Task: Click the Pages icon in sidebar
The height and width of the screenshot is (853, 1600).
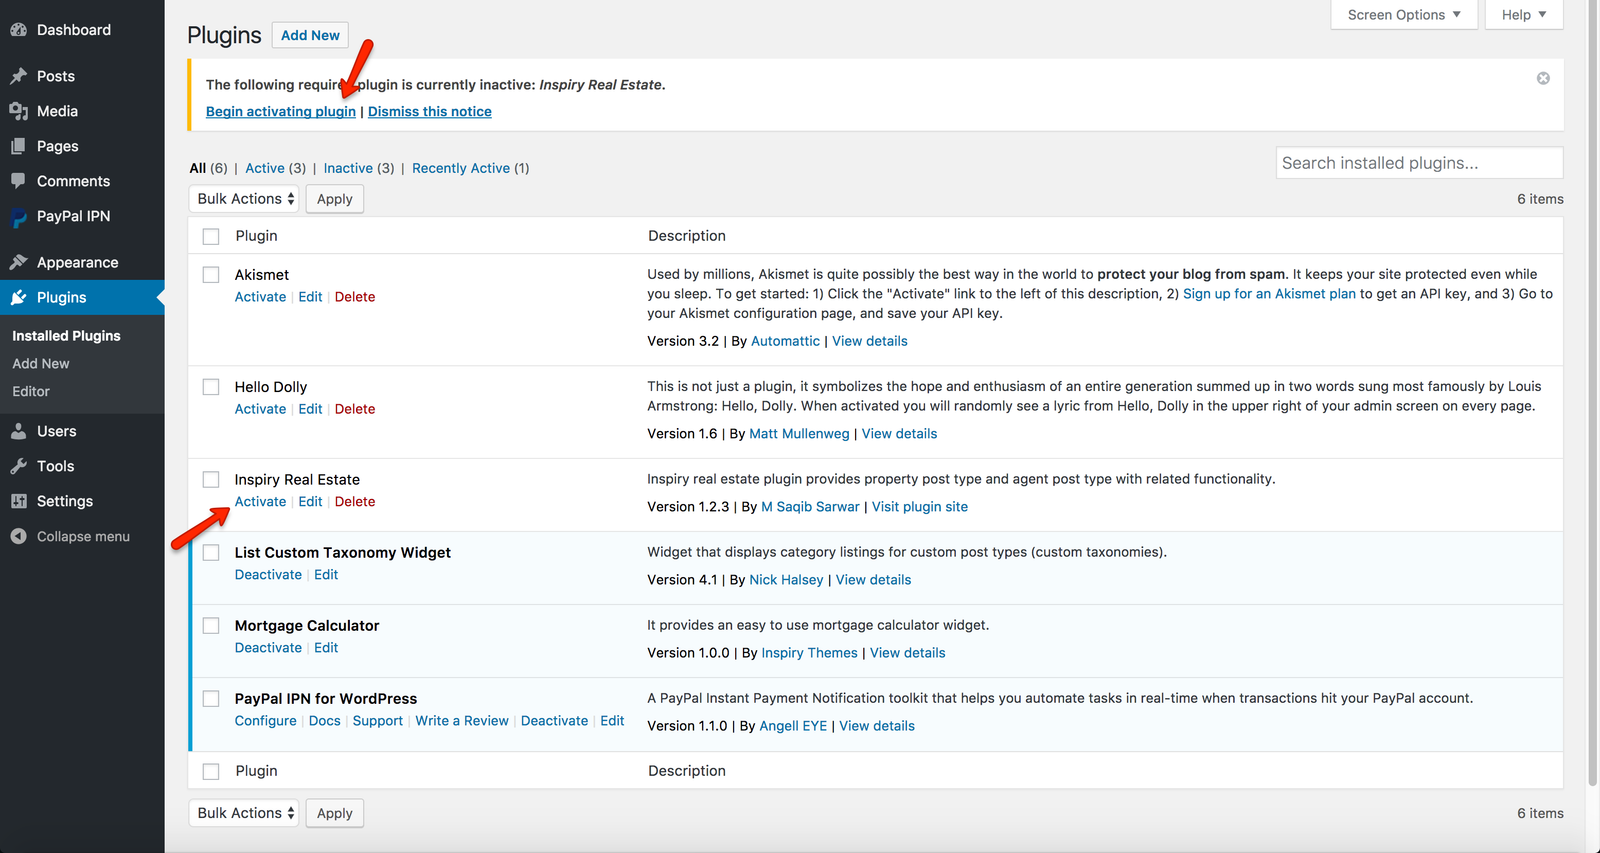Action: (18, 146)
